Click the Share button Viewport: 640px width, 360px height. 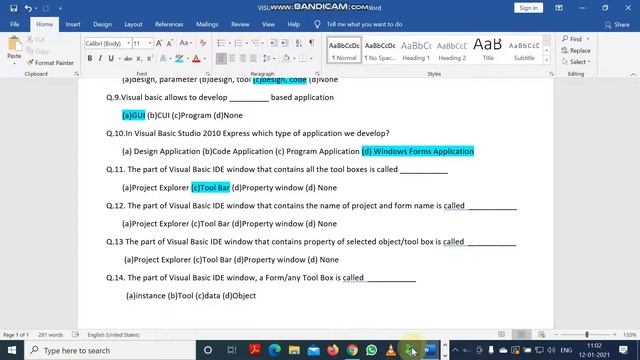coord(617,25)
